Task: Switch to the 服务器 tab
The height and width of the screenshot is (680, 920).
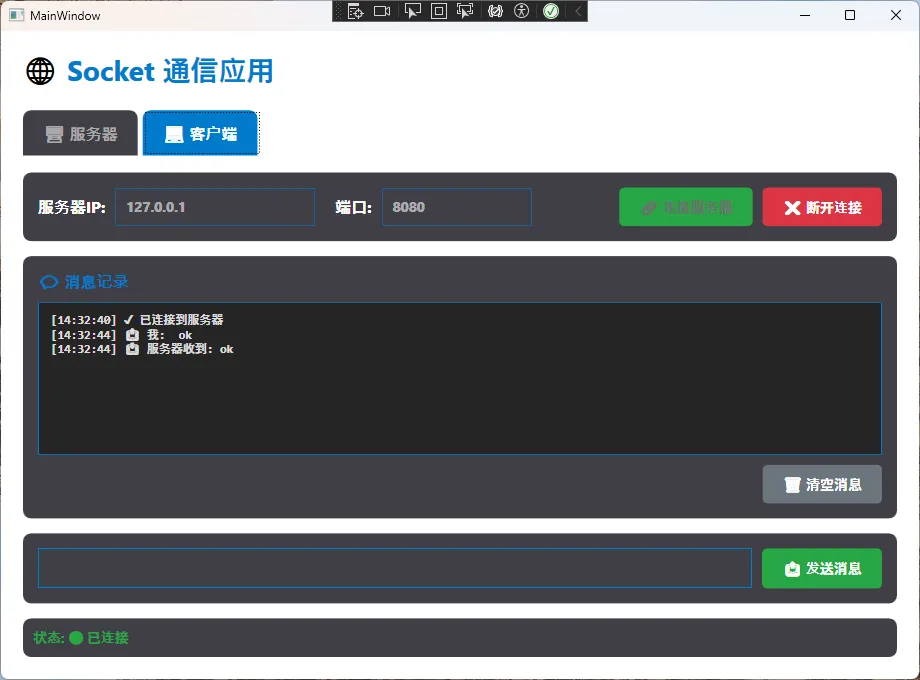Action: tap(81, 134)
